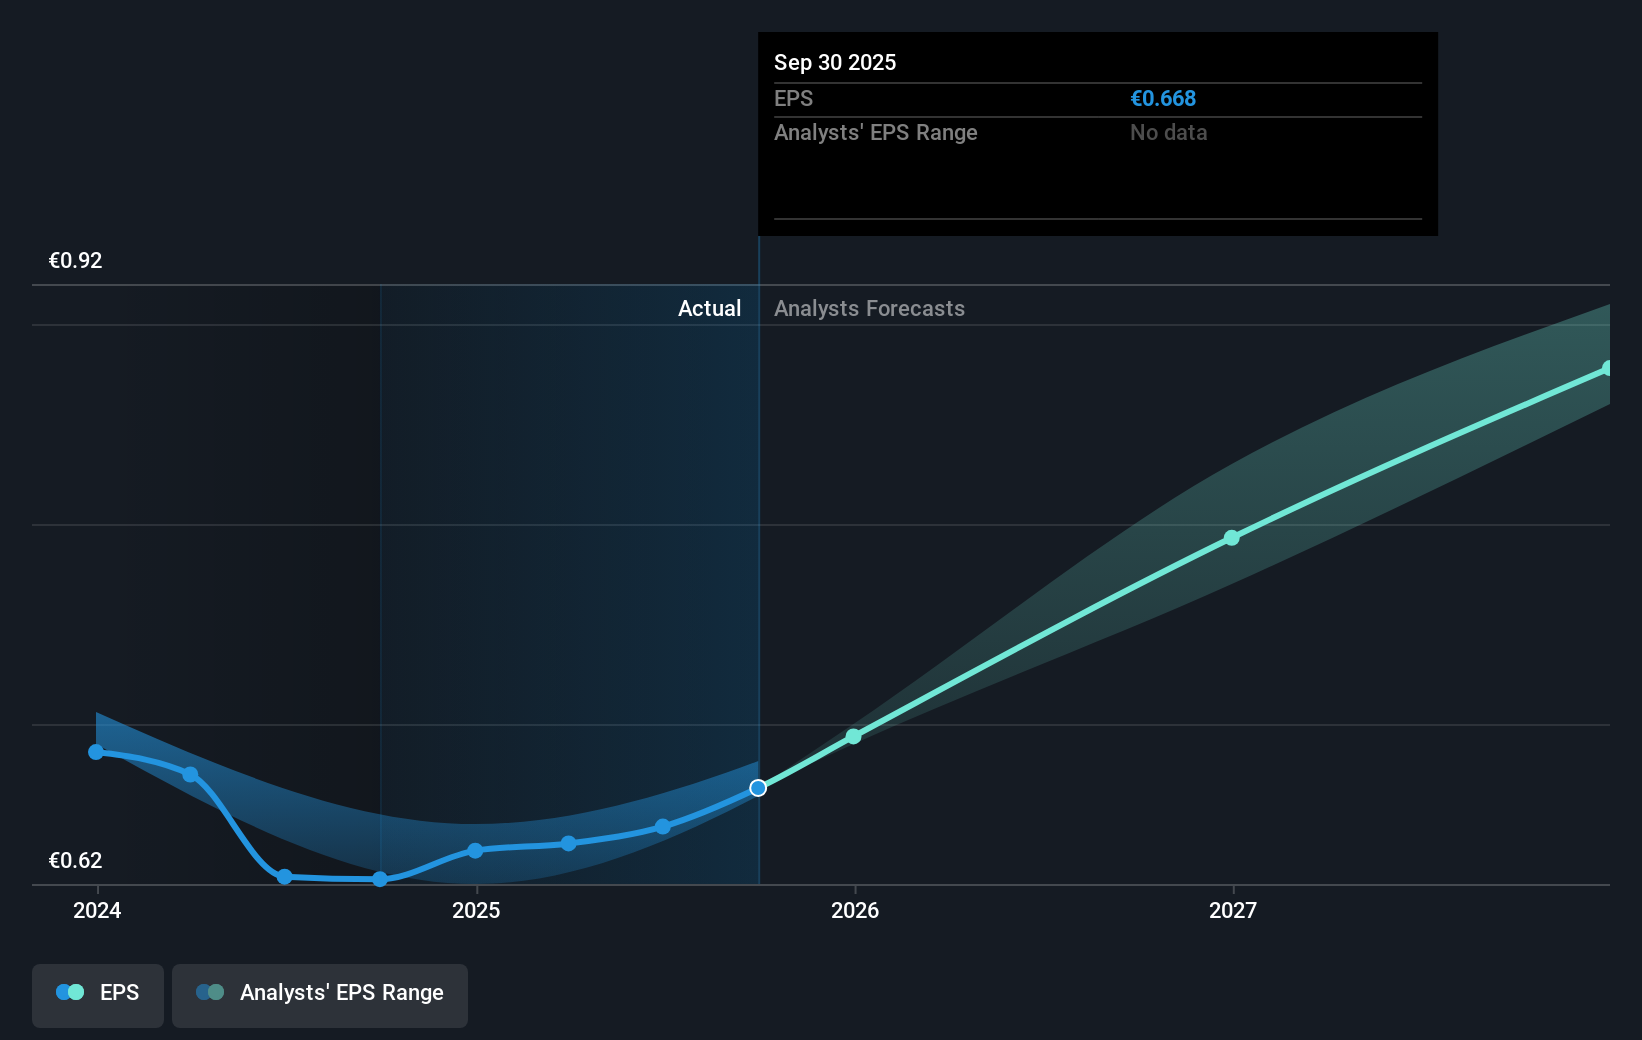The height and width of the screenshot is (1040, 1642).
Task: Select the highlighted Sep 30 2025 data point
Action: coord(758,788)
